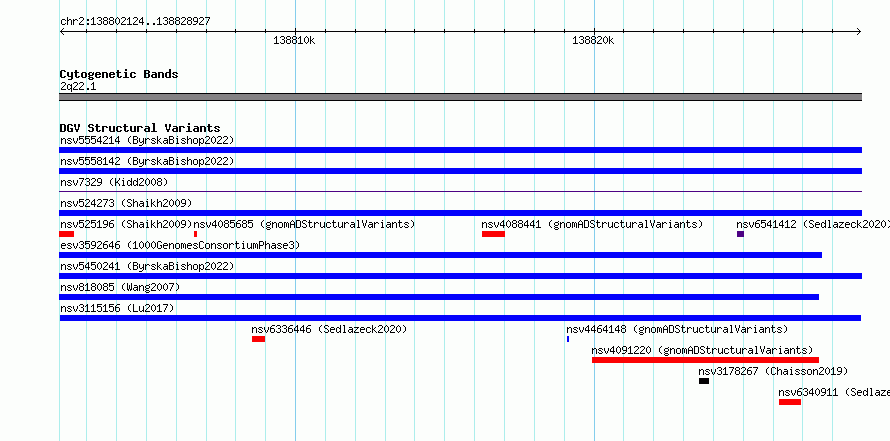Image resolution: width=890 pixels, height=441 pixels.
Task: Open the nsv3178267 (Chaisson2019) label
Action: coord(773,371)
